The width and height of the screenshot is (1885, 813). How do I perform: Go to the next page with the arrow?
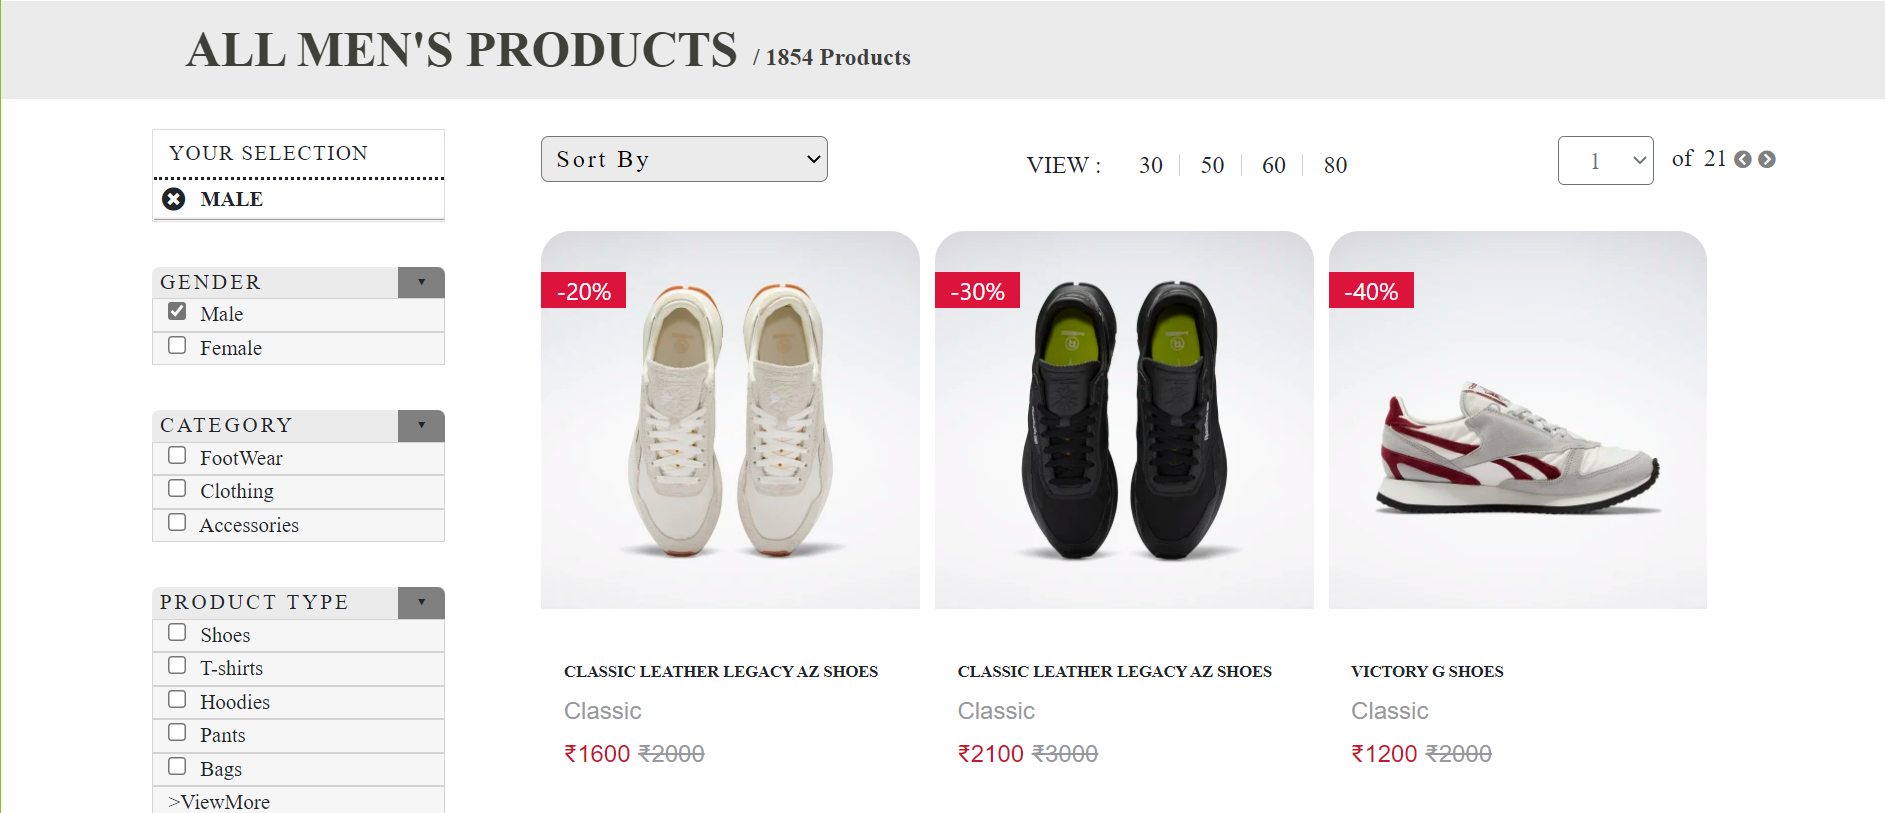click(1766, 158)
